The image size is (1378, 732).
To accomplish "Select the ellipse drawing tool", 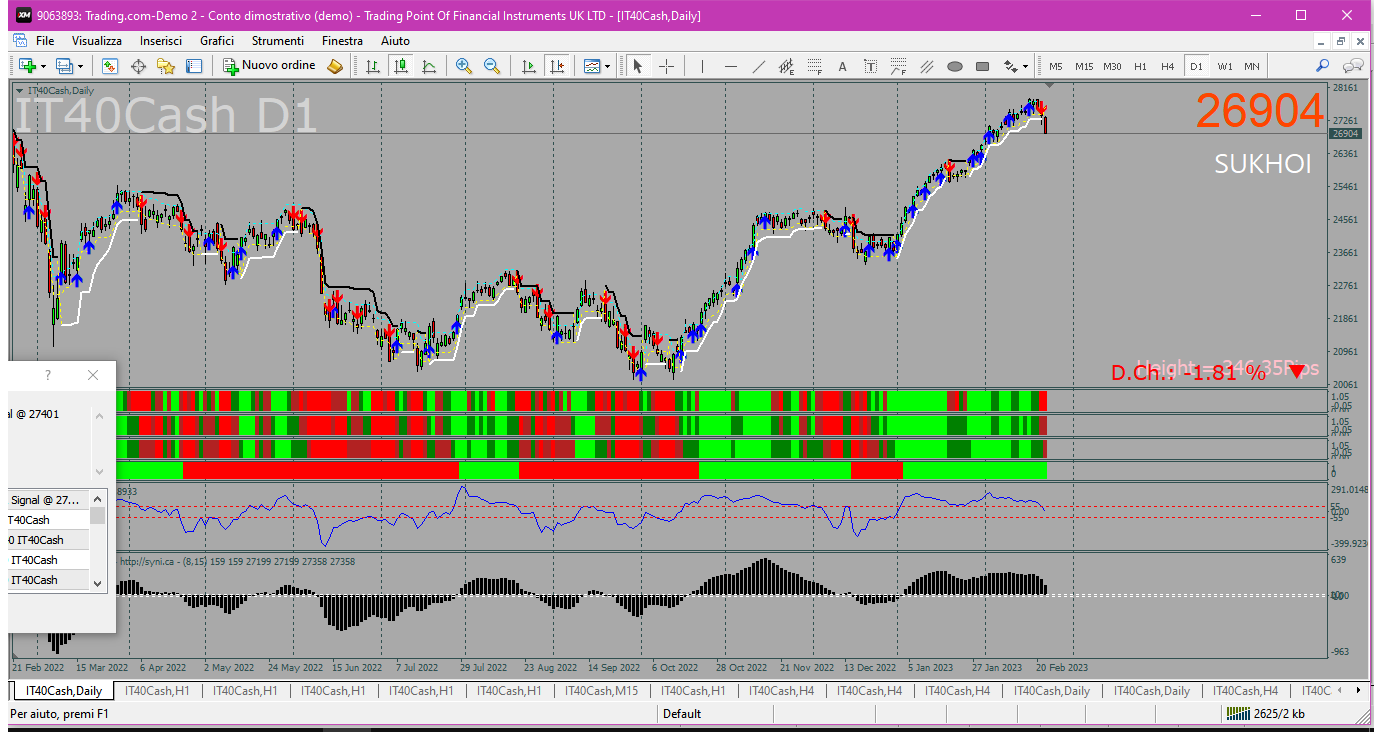I will point(954,66).
